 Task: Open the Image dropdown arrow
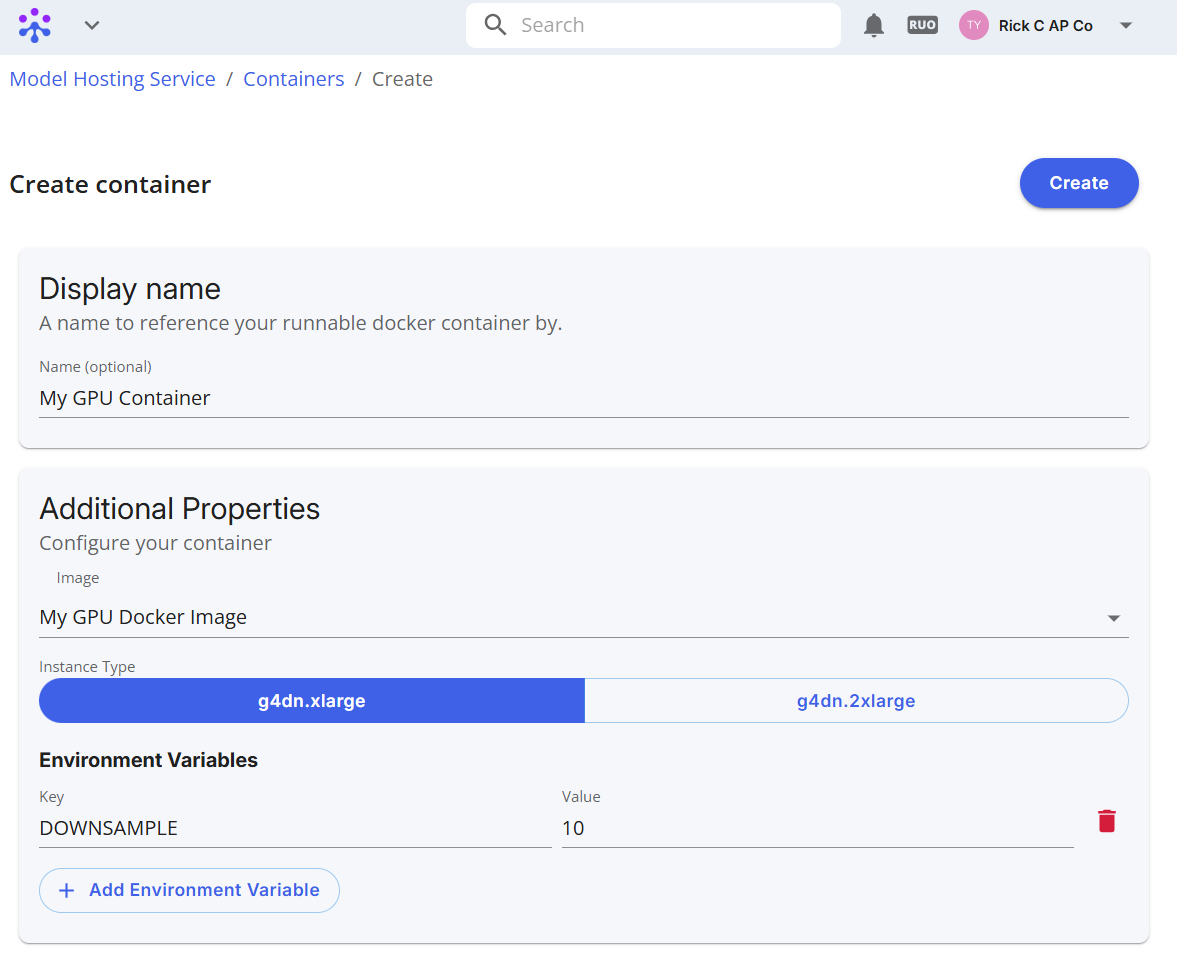coord(1114,618)
